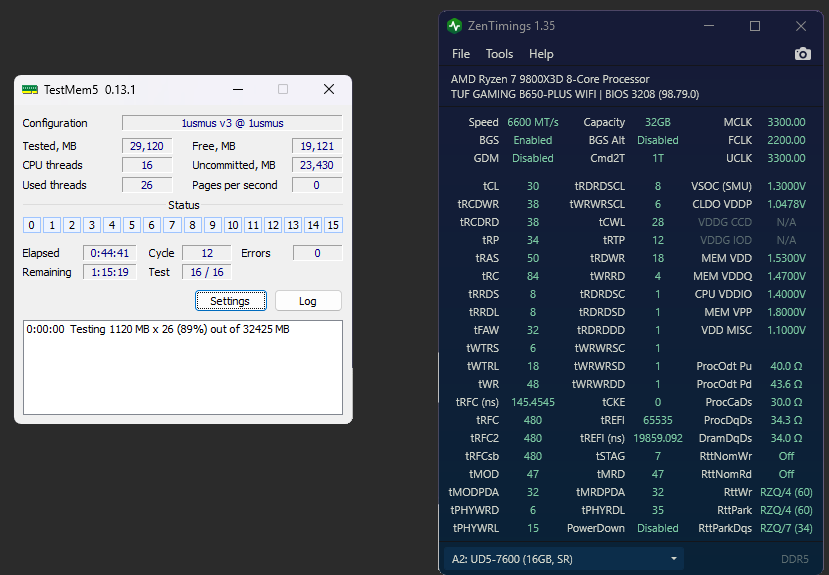The width and height of the screenshot is (829, 575).
Task: Click the tRFC (ns) value 145.4545
Action: coord(532,402)
